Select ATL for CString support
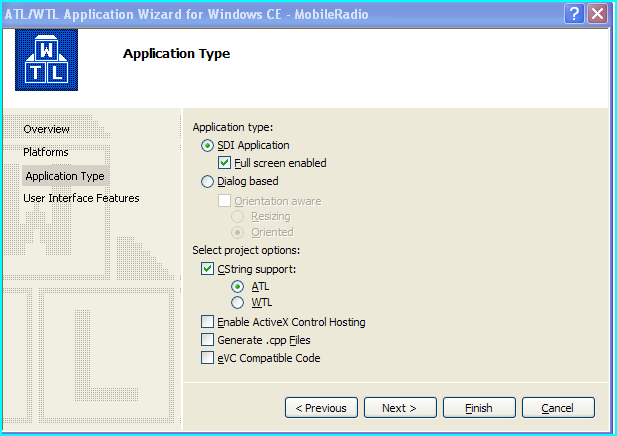Image resolution: width=617 pixels, height=436 pixels. coord(238,286)
